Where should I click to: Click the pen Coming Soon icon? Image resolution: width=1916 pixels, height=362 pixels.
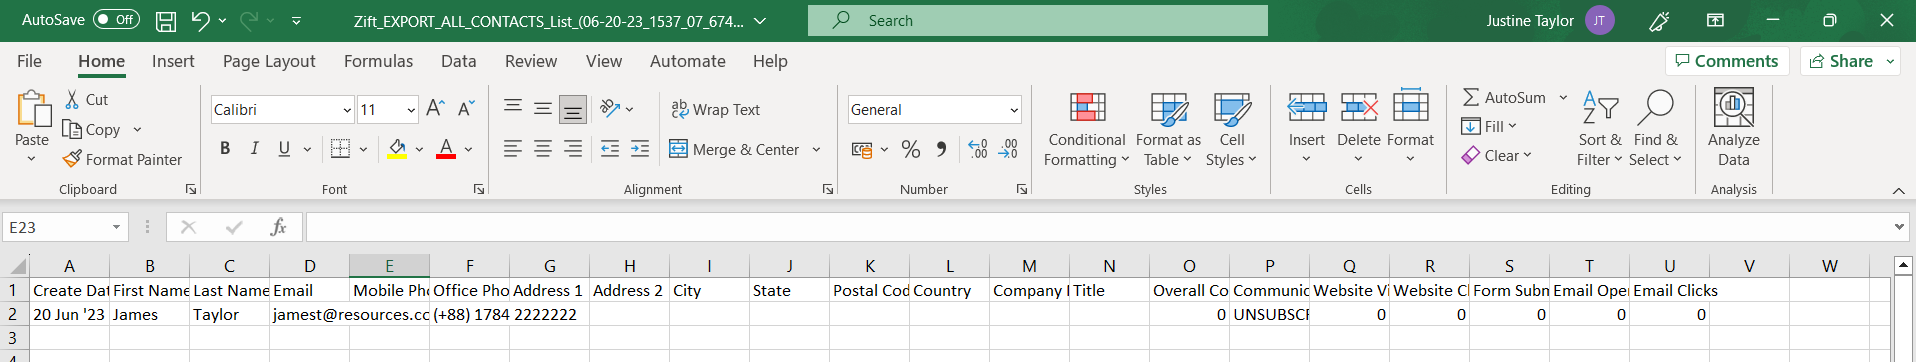click(x=1659, y=20)
